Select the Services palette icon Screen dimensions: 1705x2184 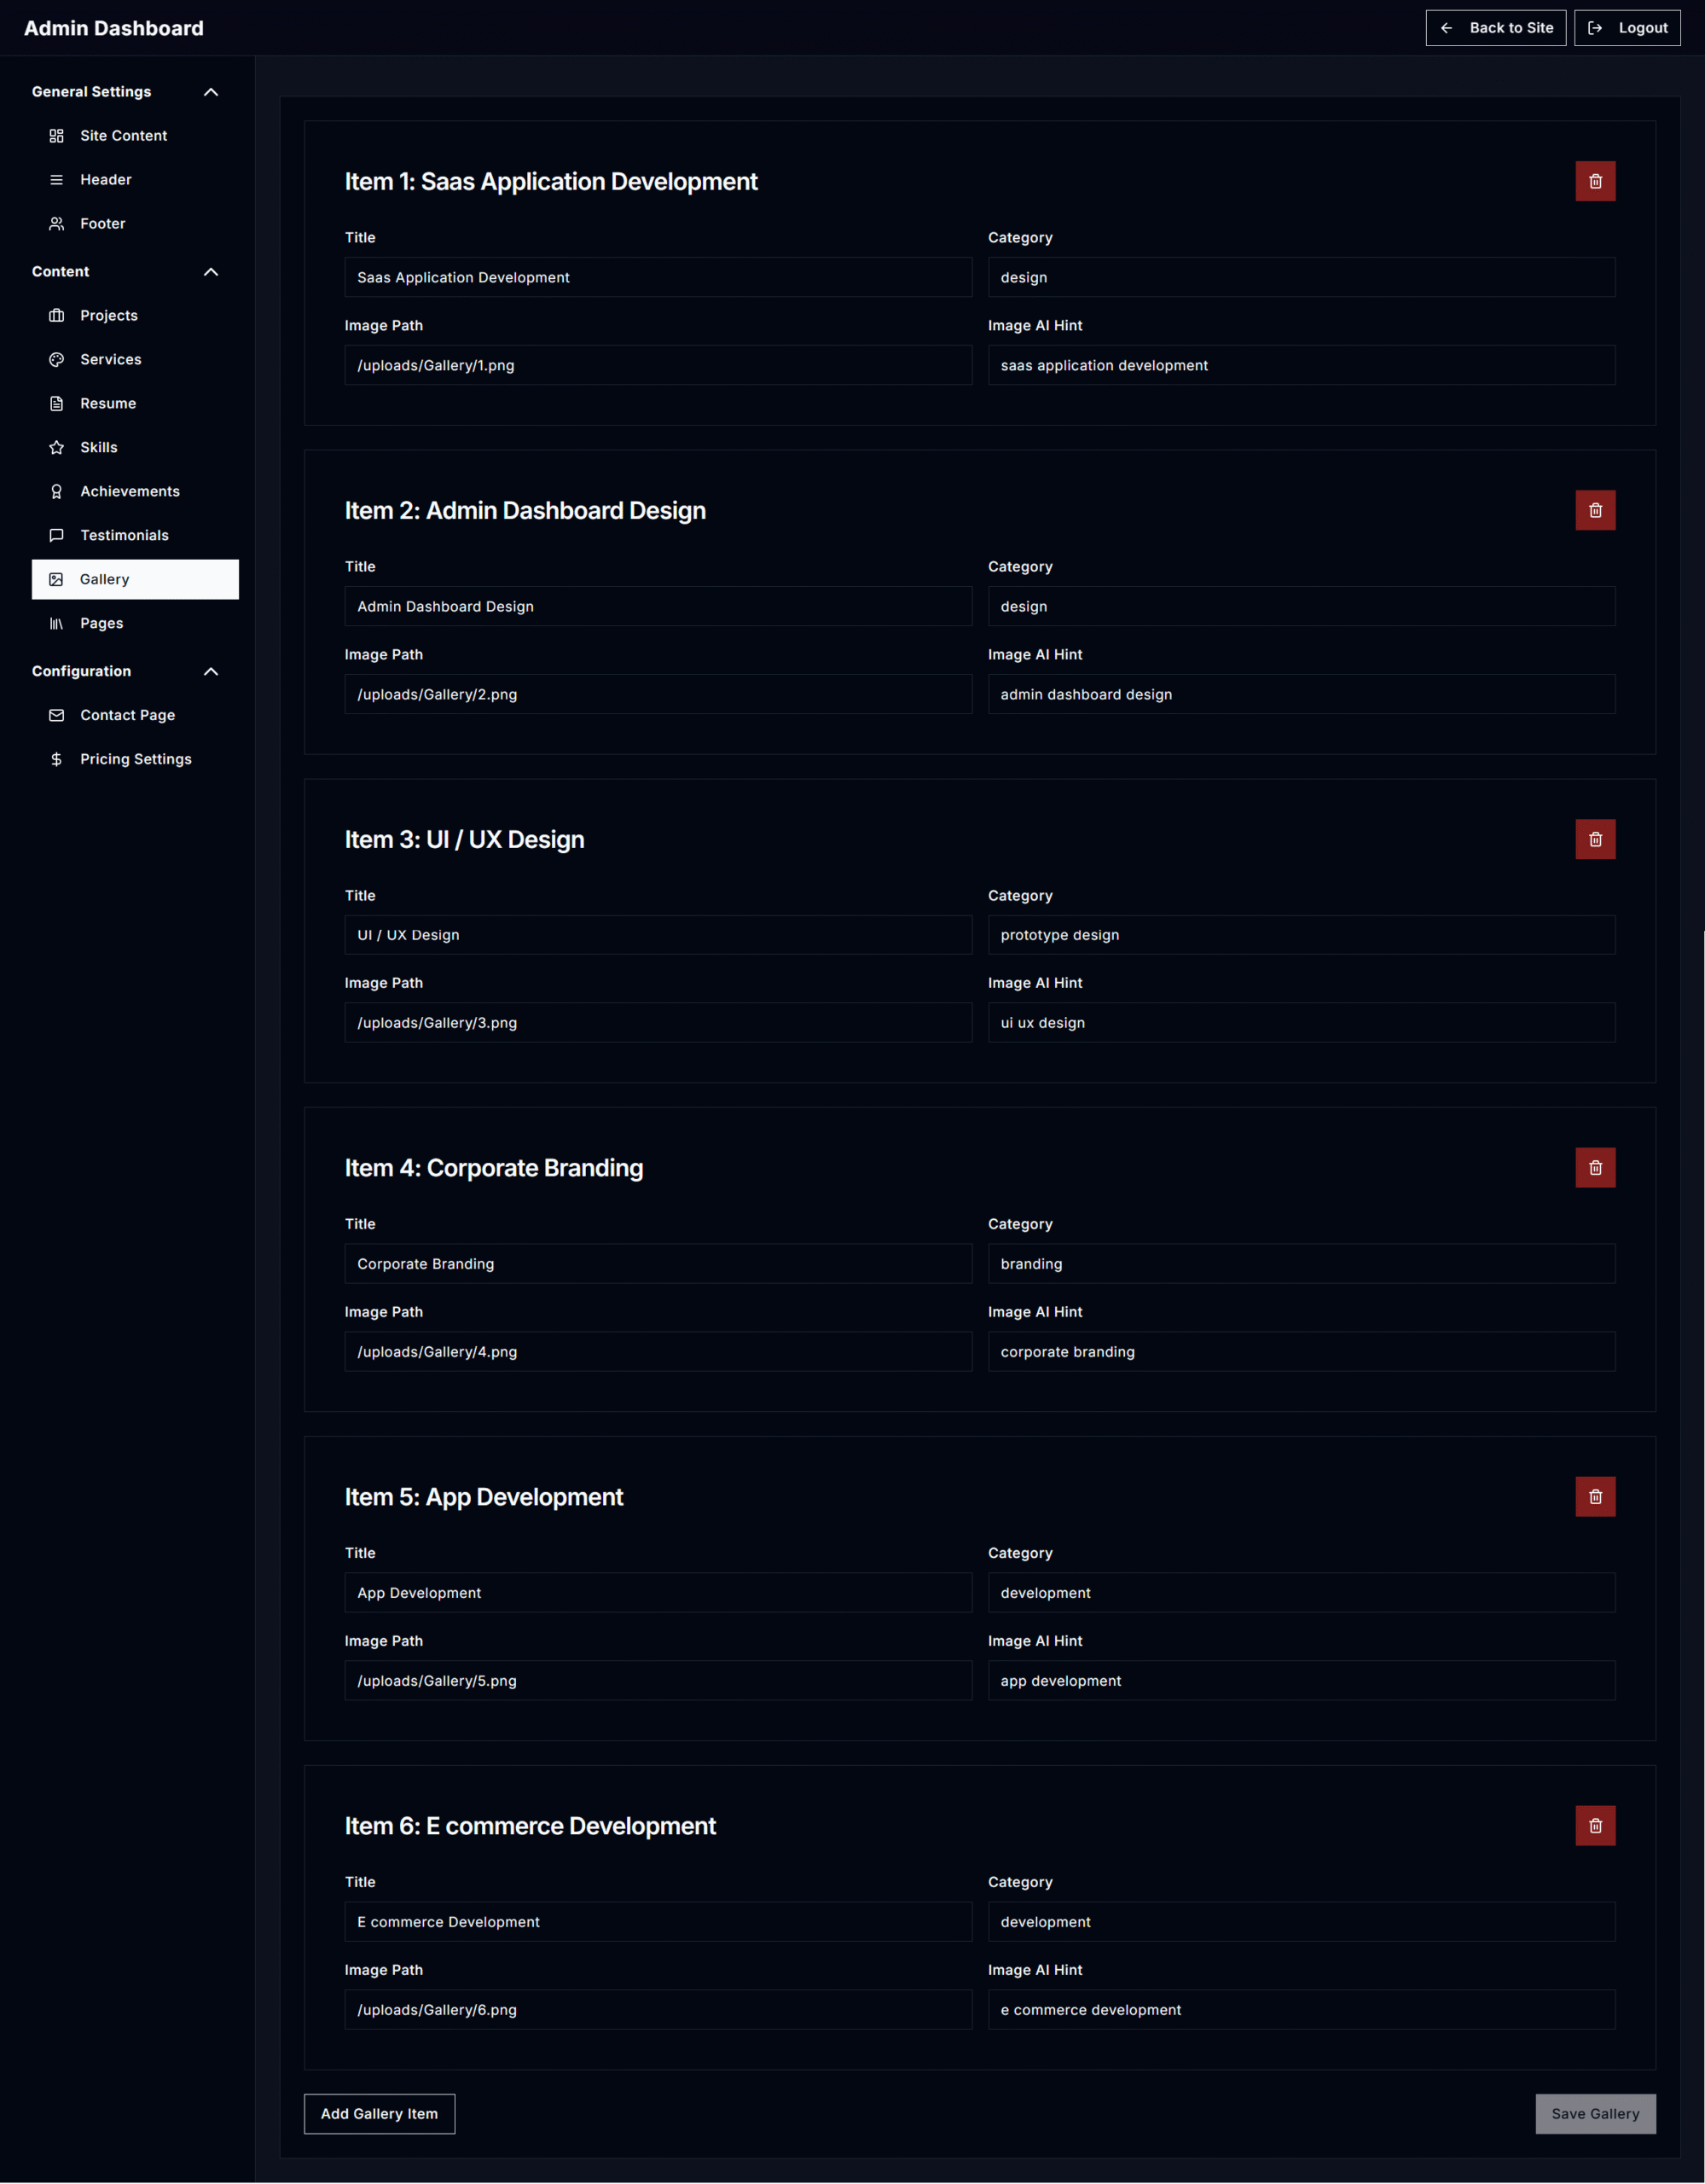[57, 359]
